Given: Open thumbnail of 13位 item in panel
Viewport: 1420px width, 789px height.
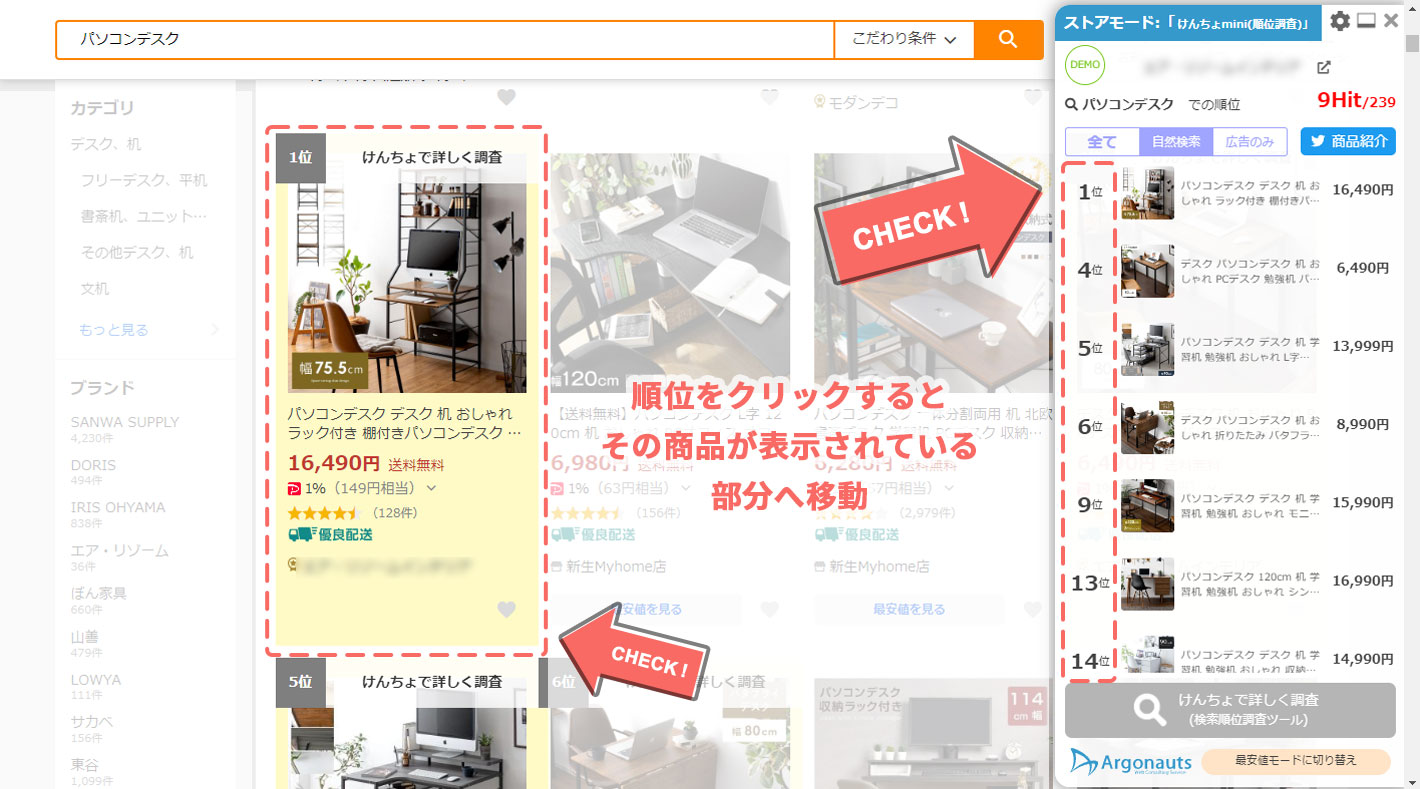Looking at the screenshot, I should click(x=1147, y=584).
